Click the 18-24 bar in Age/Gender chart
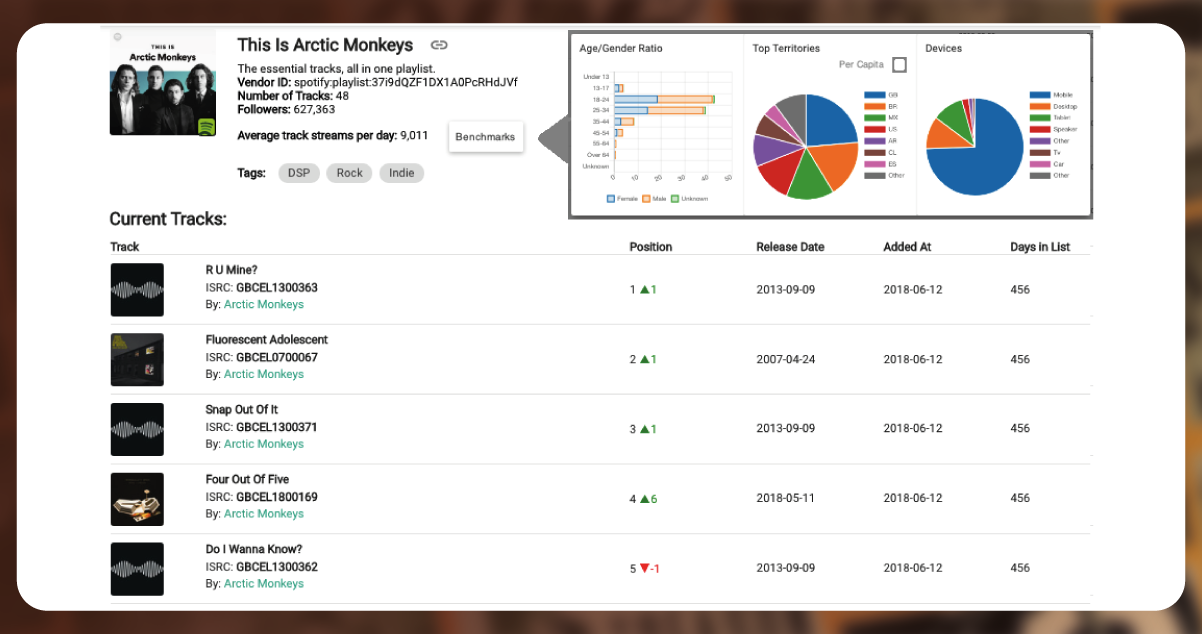The image size is (1202, 634). (x=664, y=99)
